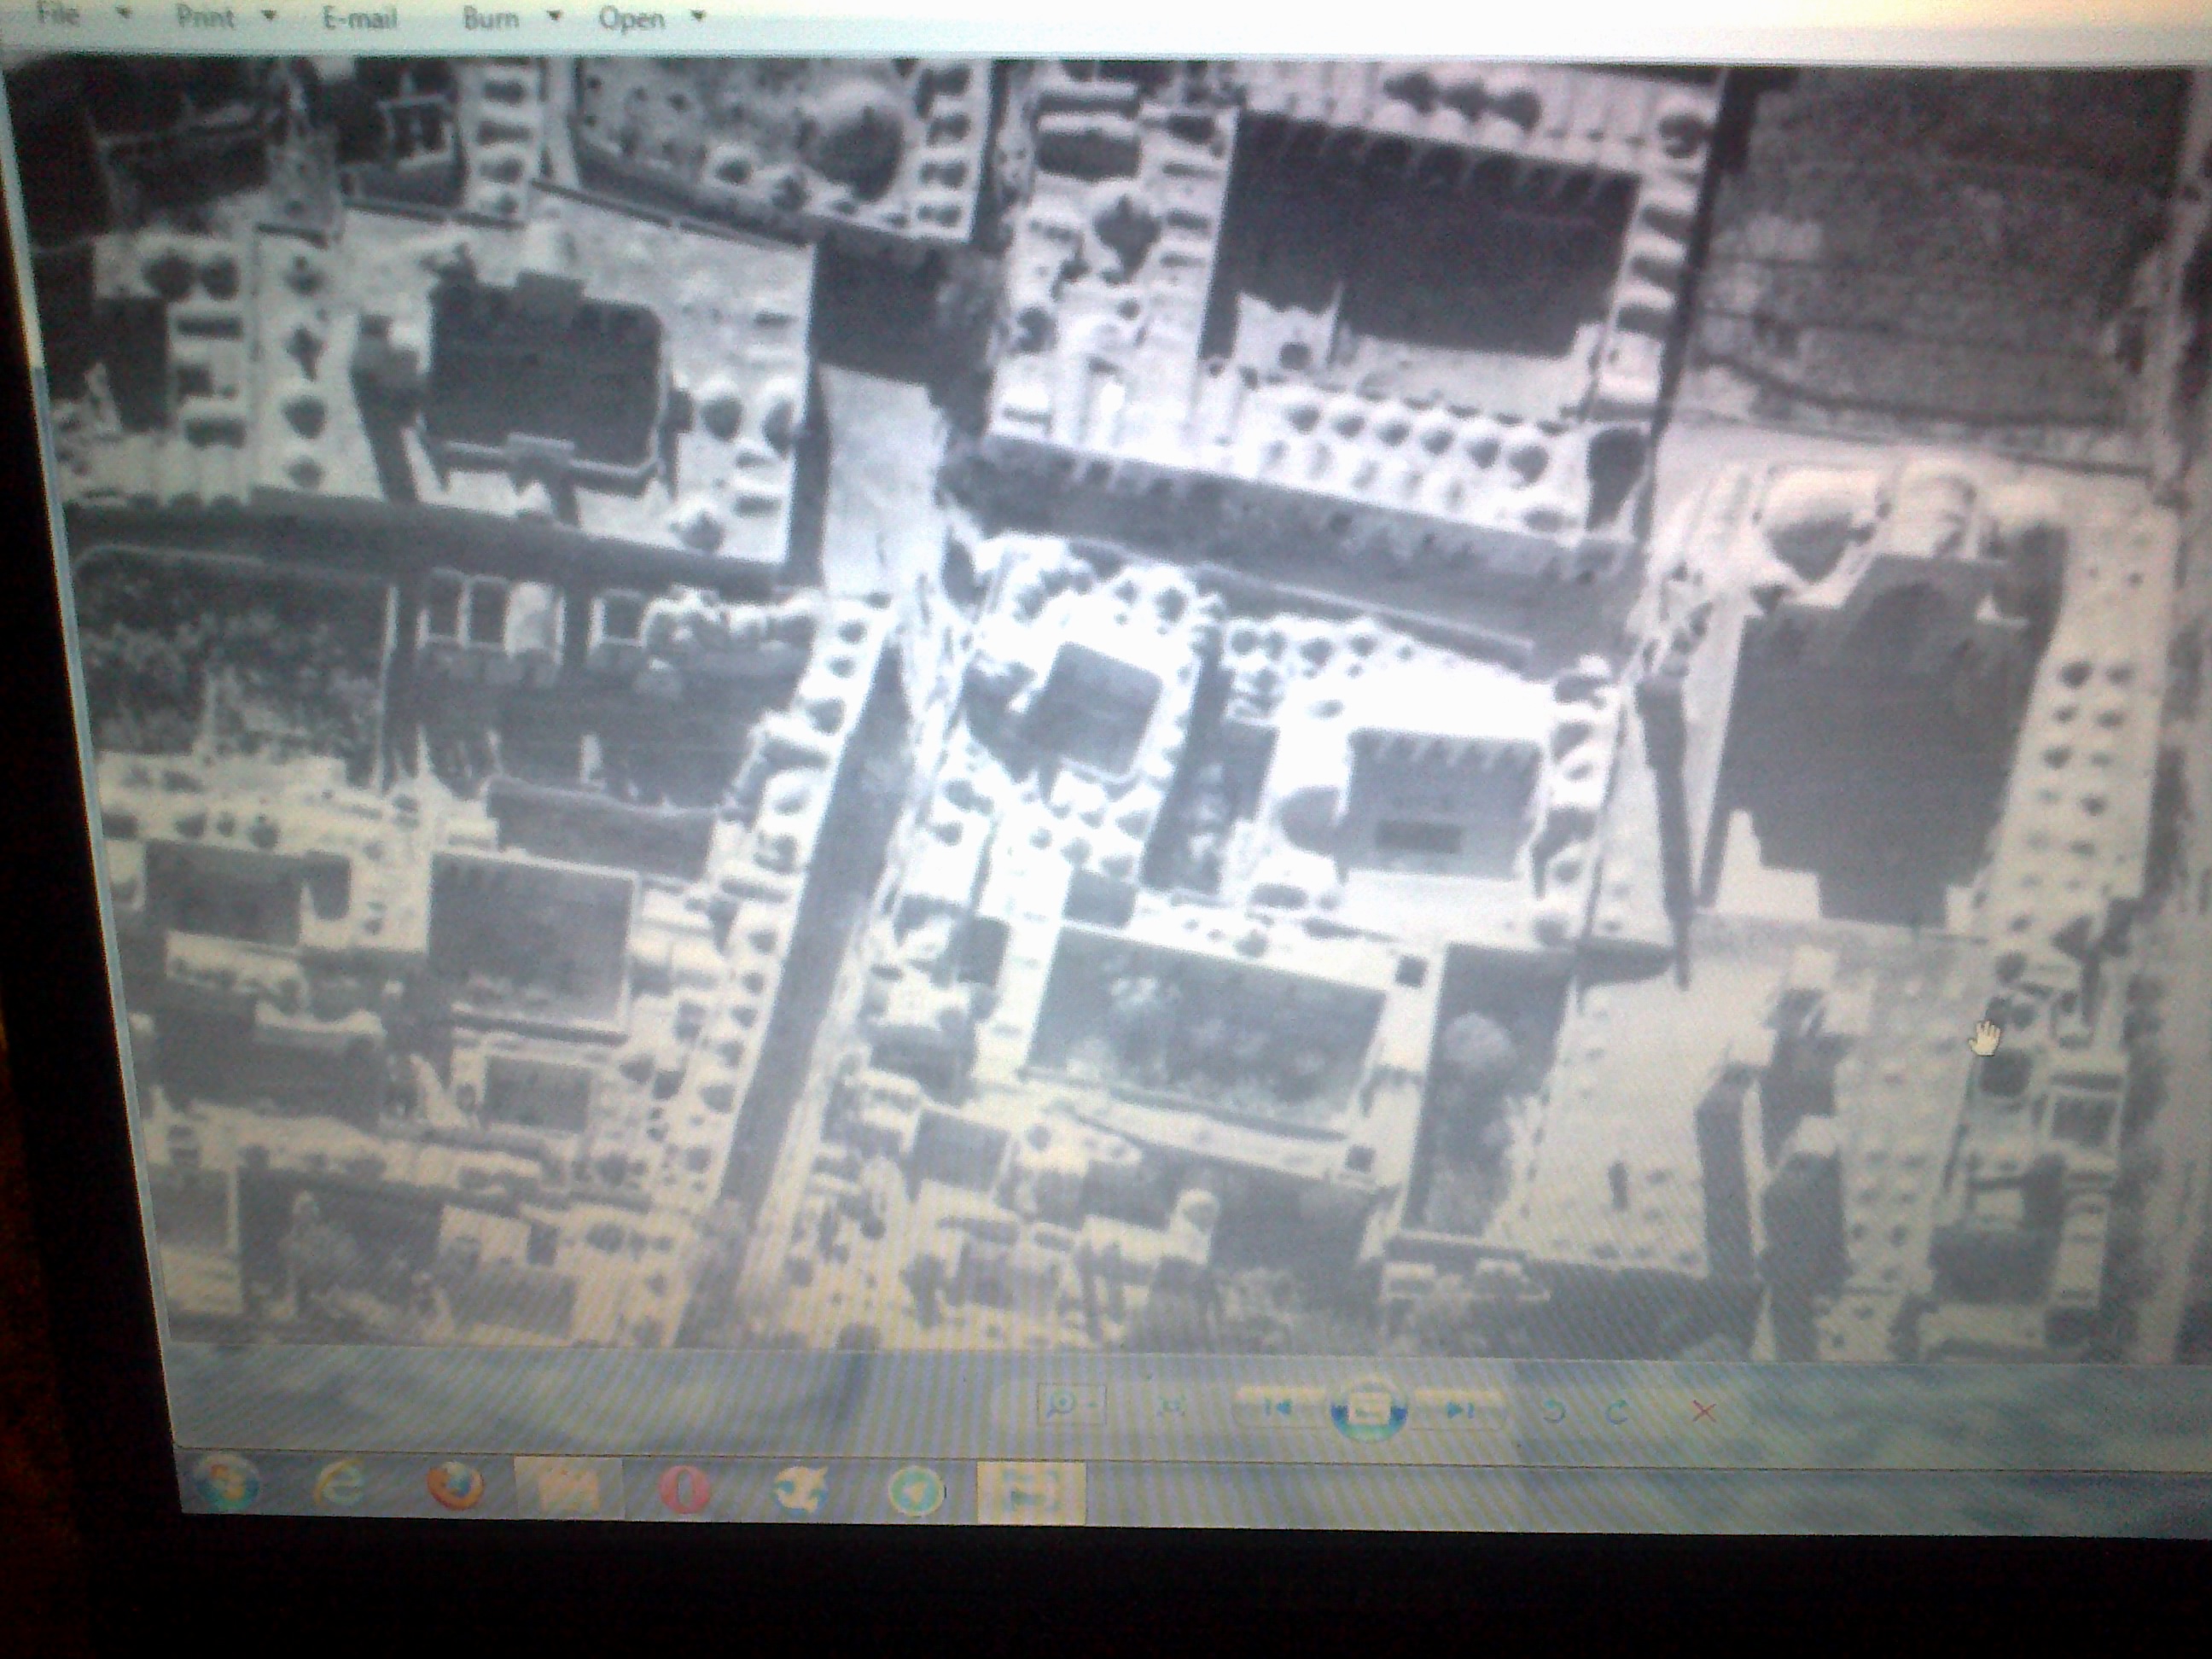Expand the Print dropdown arrow

tap(267, 17)
